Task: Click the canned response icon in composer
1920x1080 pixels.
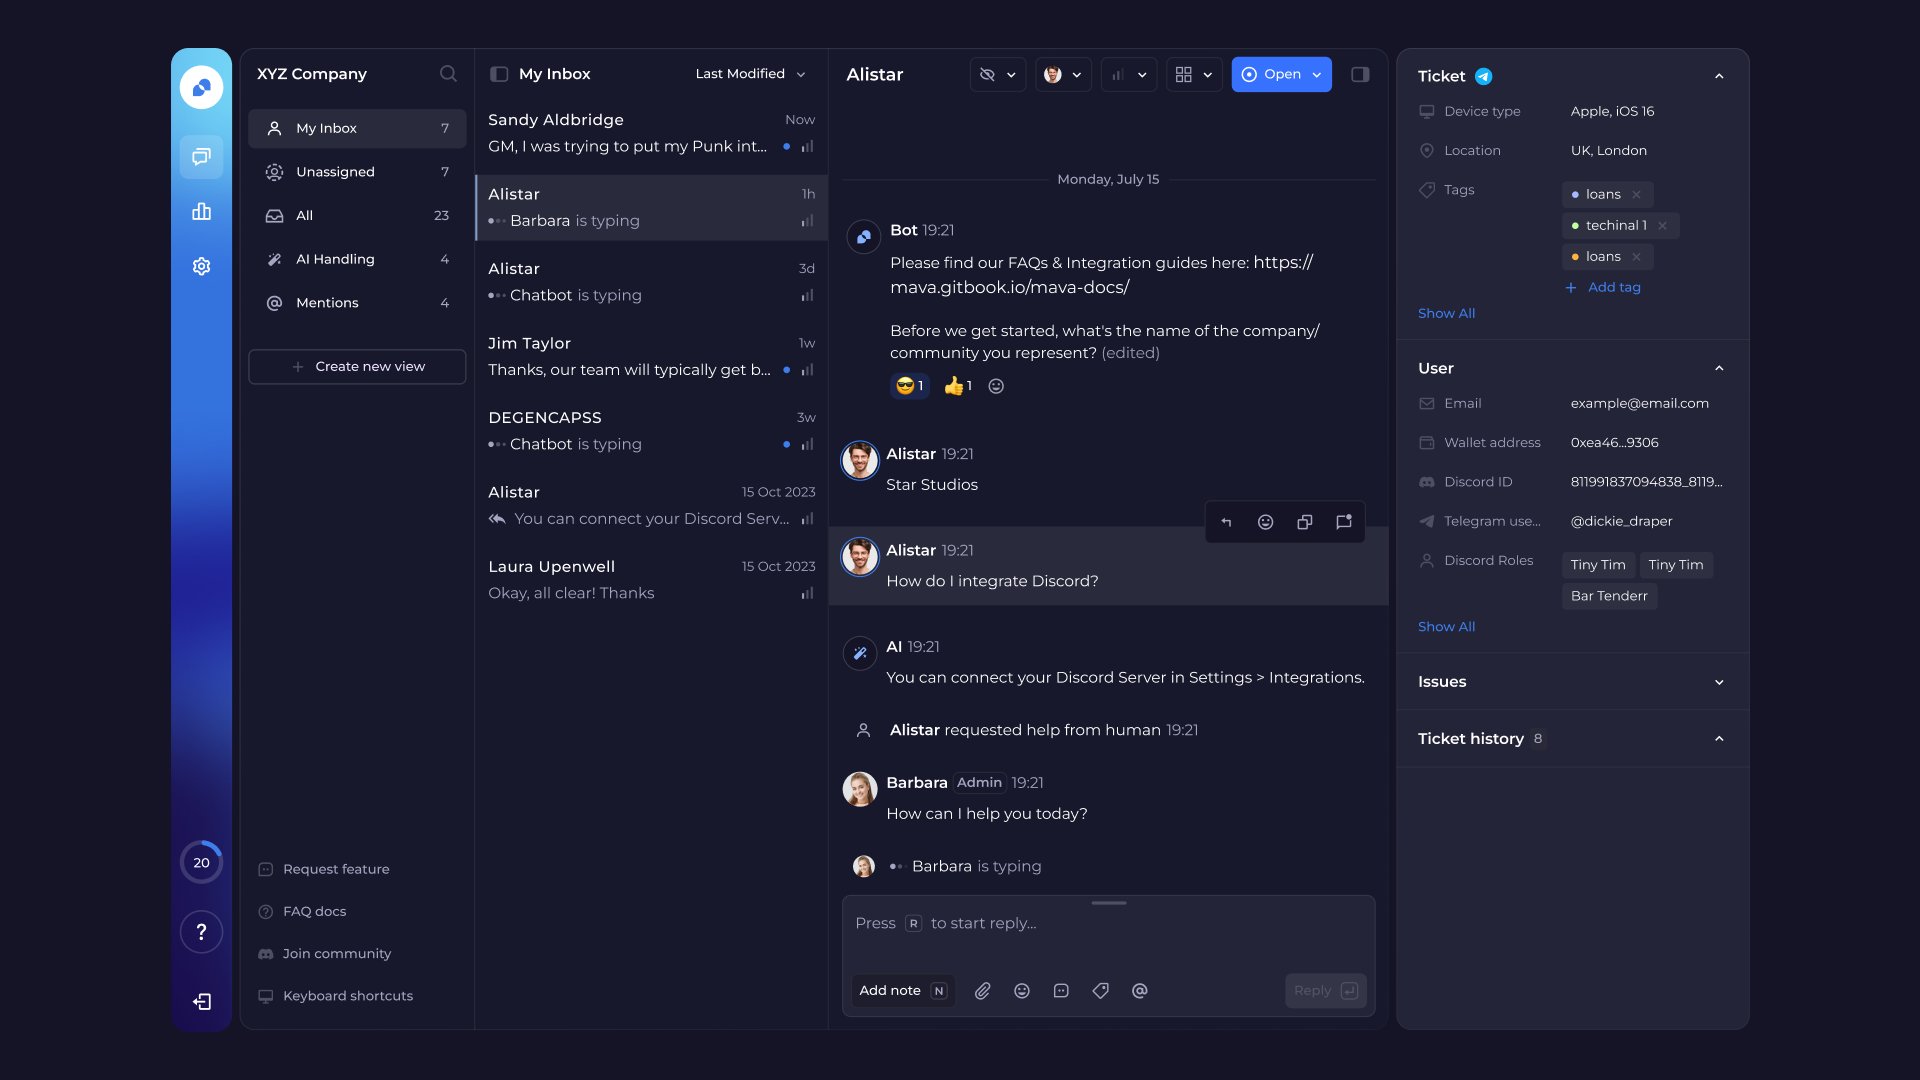Action: [x=1061, y=991]
